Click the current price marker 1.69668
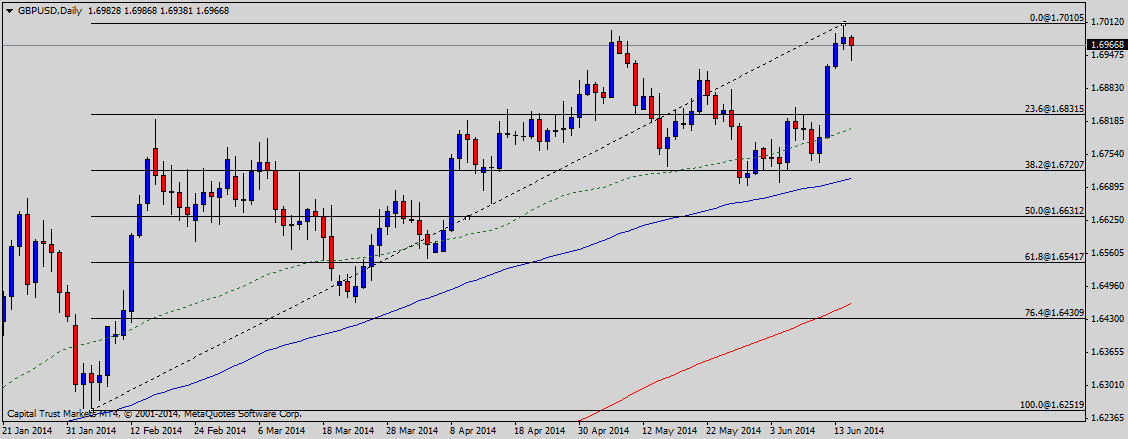This screenshot has height=439, width=1128. [1107, 45]
